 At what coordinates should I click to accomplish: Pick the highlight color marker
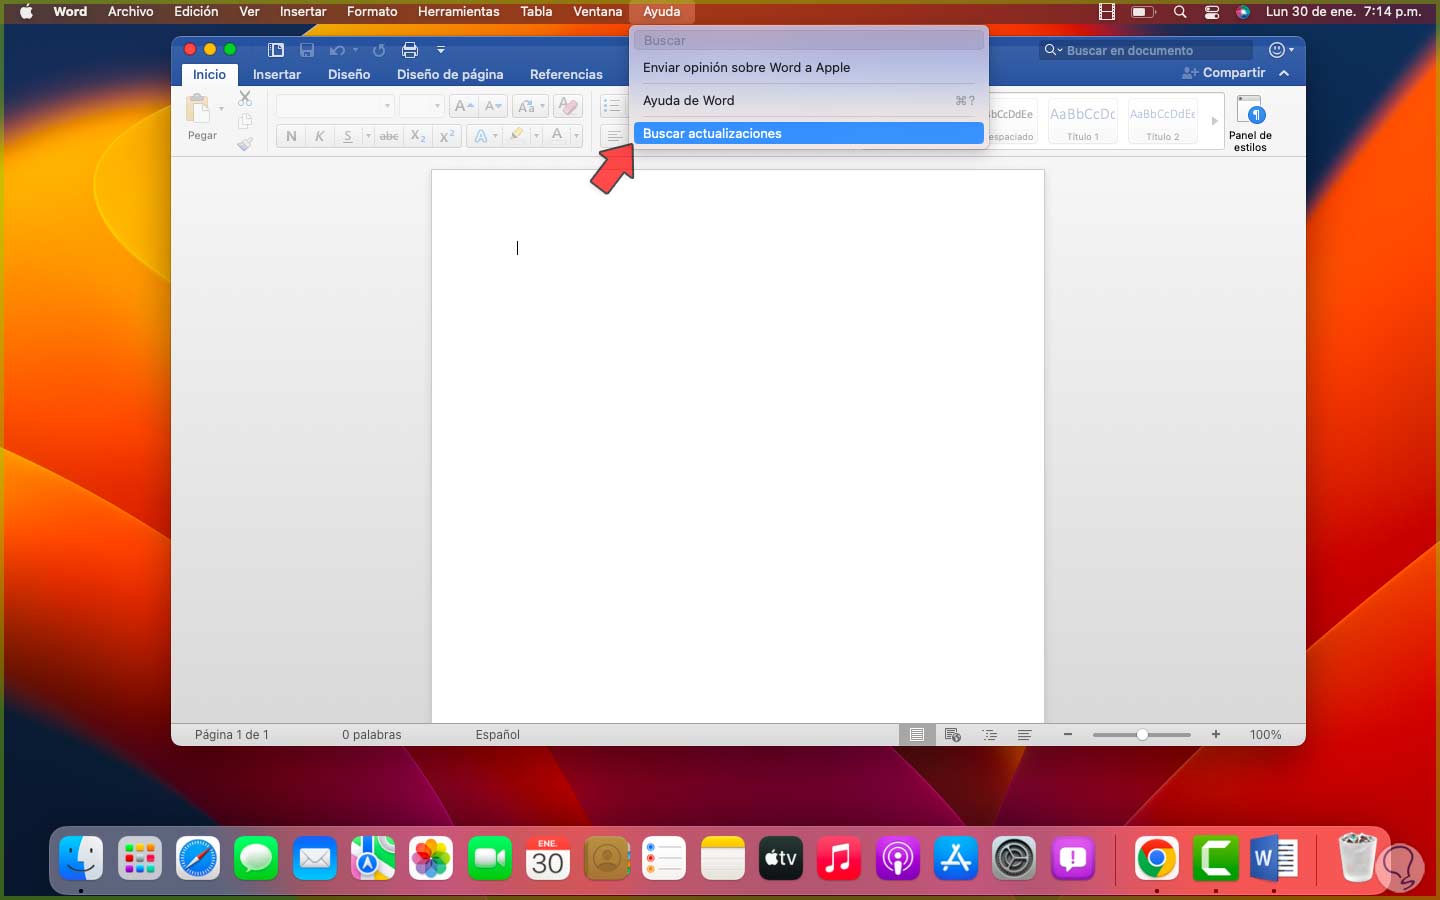[x=517, y=136]
